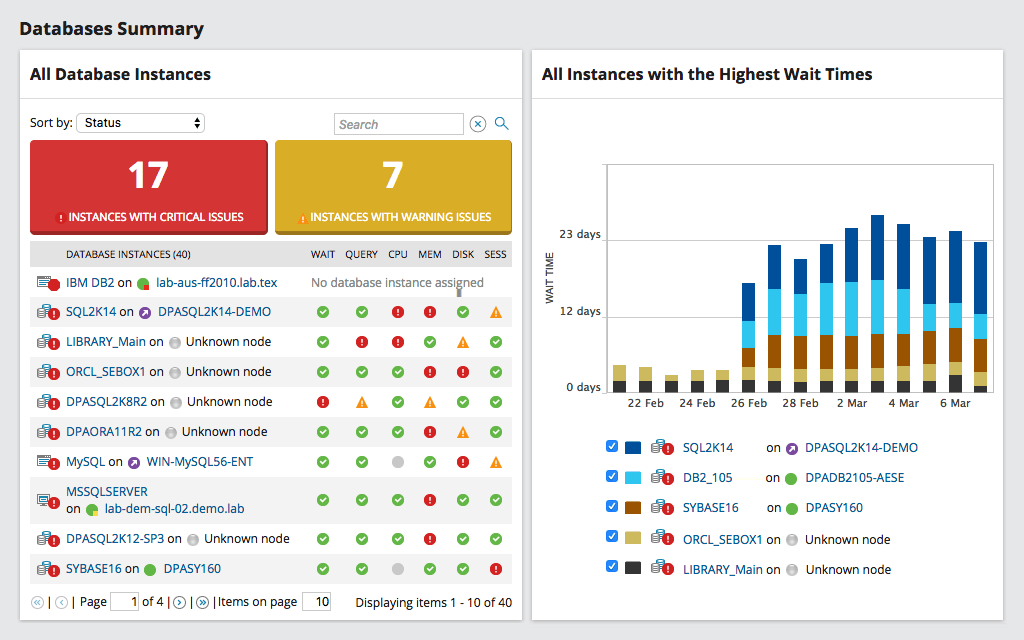Screen dimensions: 1024x640
Task: Click the red Instances With Critical Issues panel
Action: pyautogui.click(x=148, y=187)
